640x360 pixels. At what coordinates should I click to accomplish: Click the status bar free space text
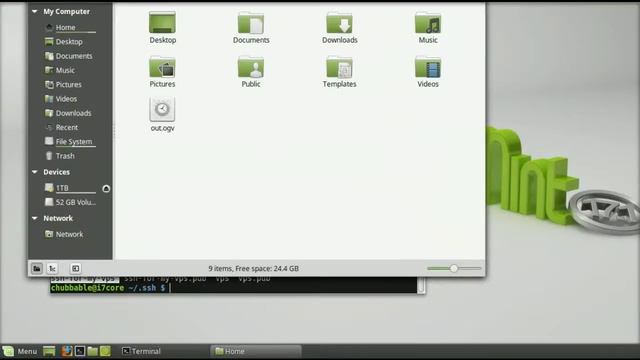(253, 269)
